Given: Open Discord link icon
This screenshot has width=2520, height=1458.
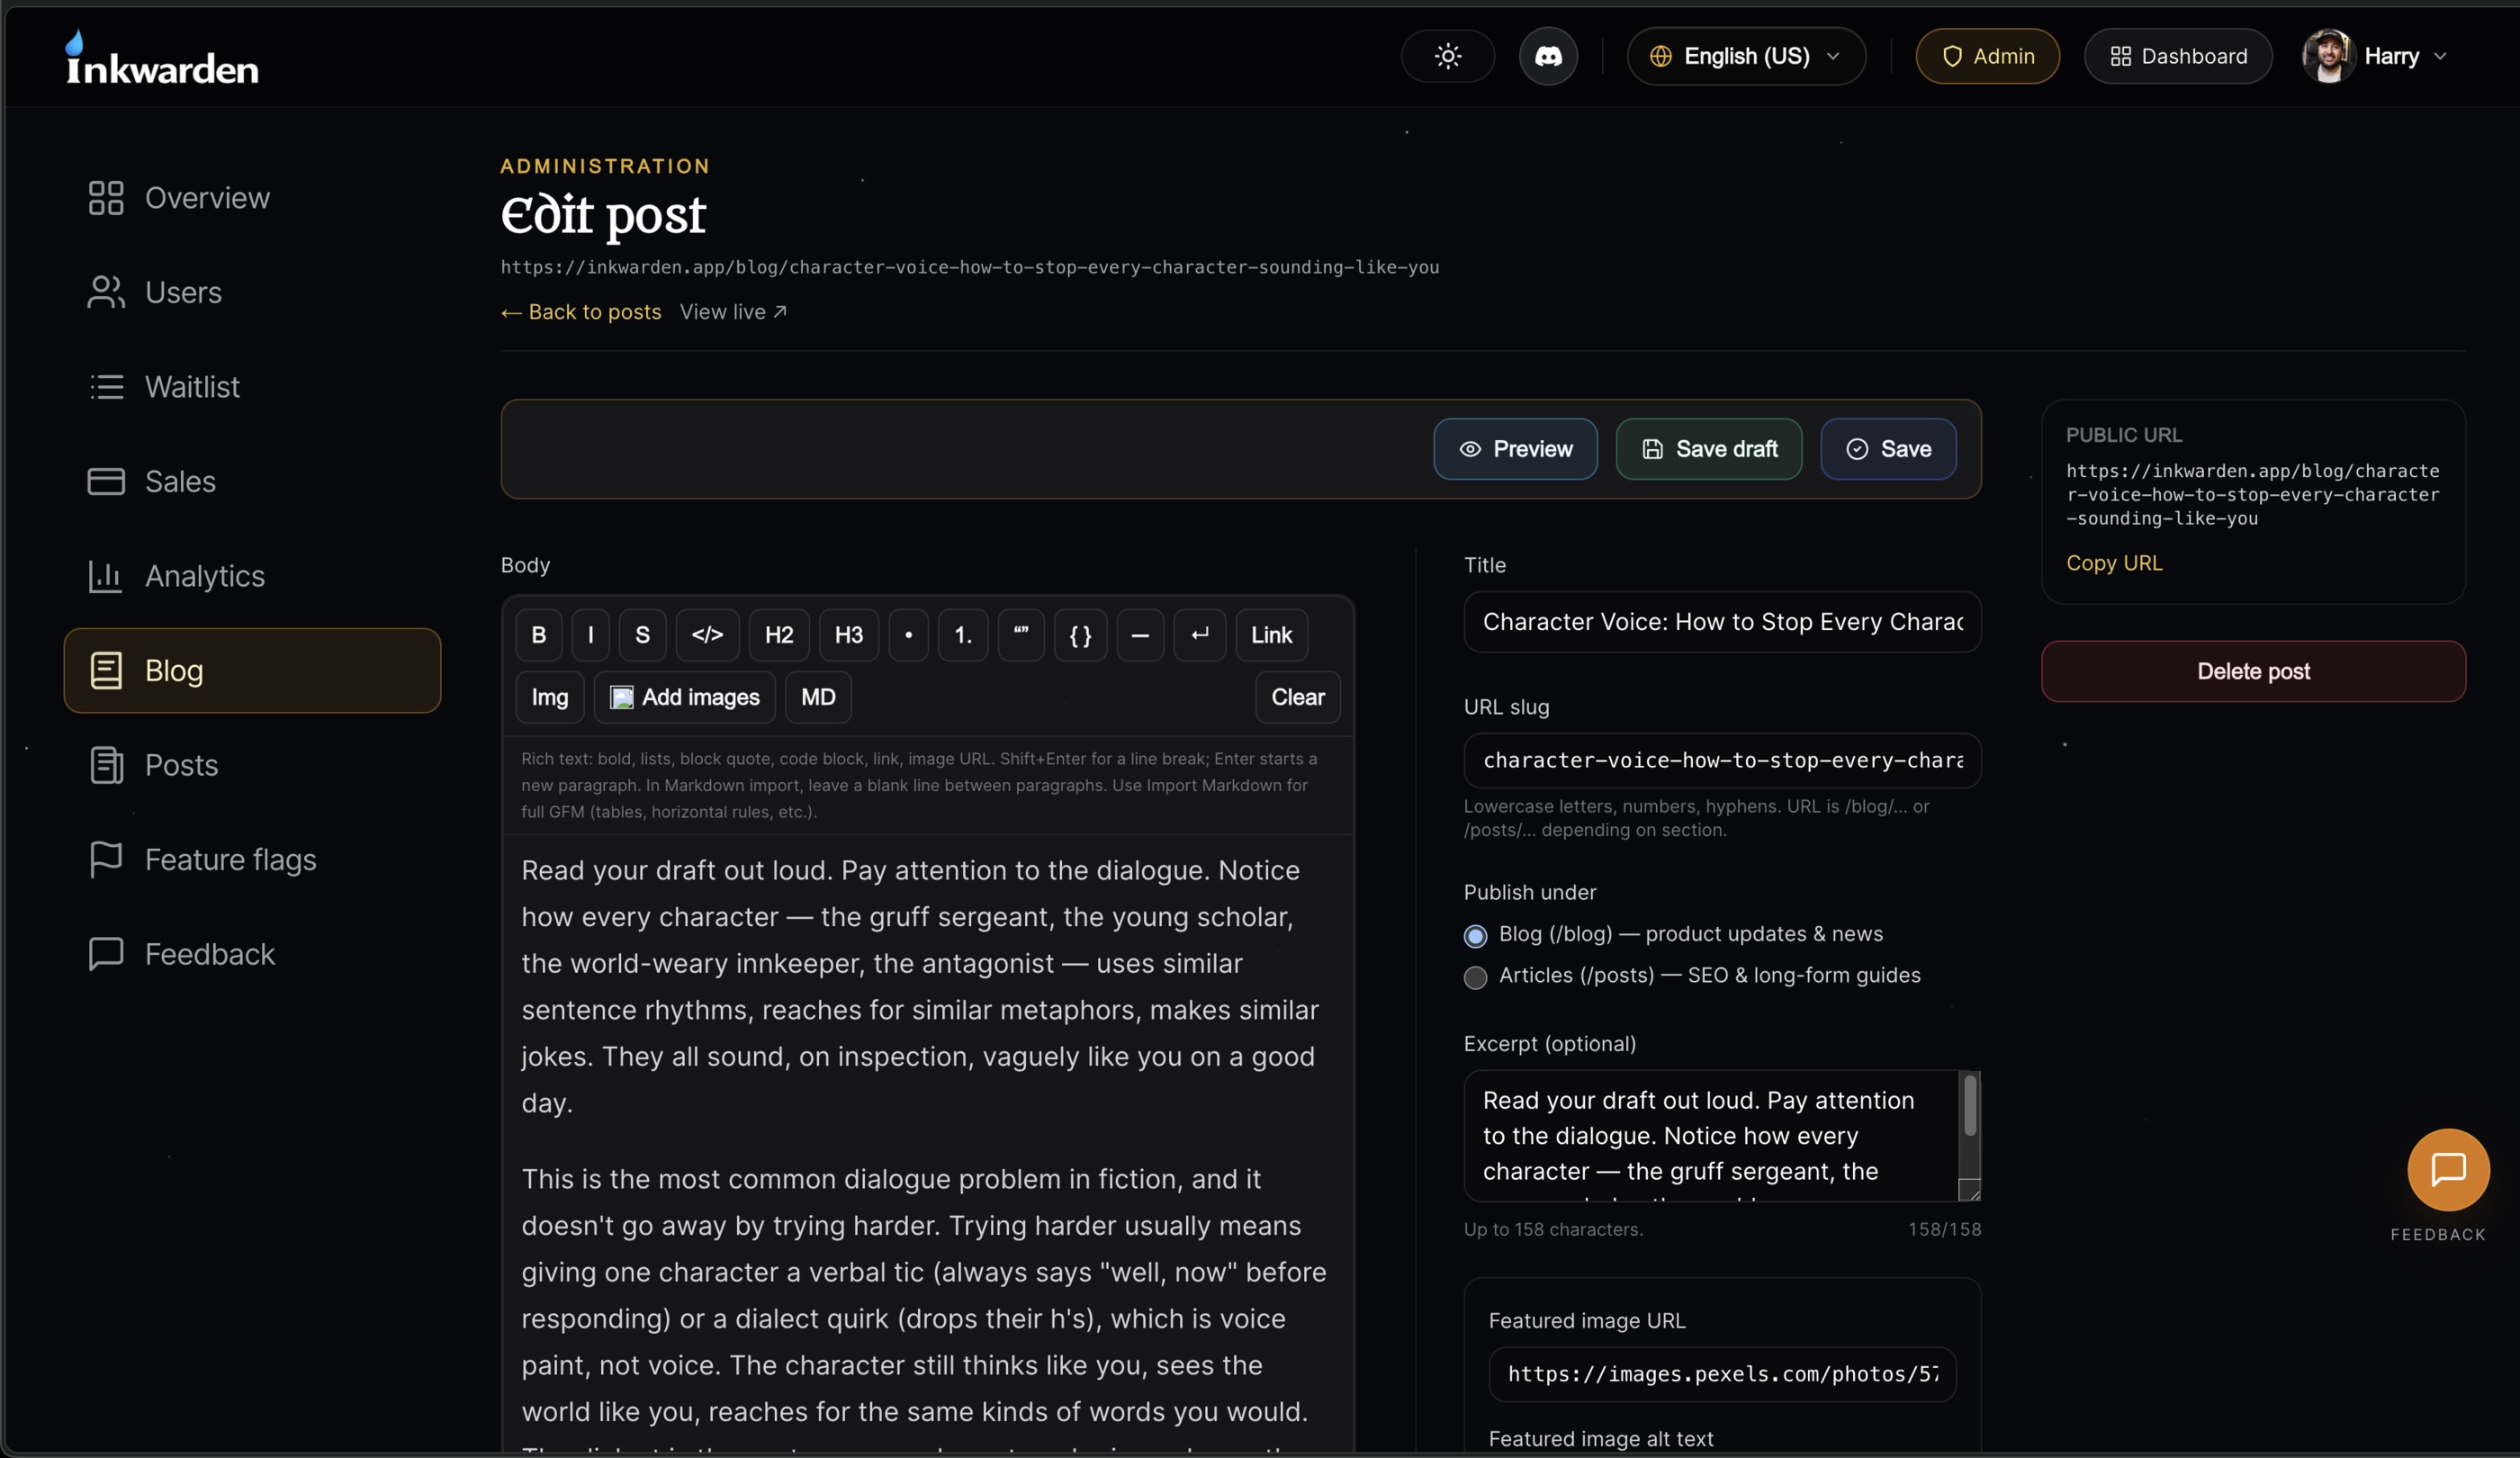Looking at the screenshot, I should coord(1548,56).
